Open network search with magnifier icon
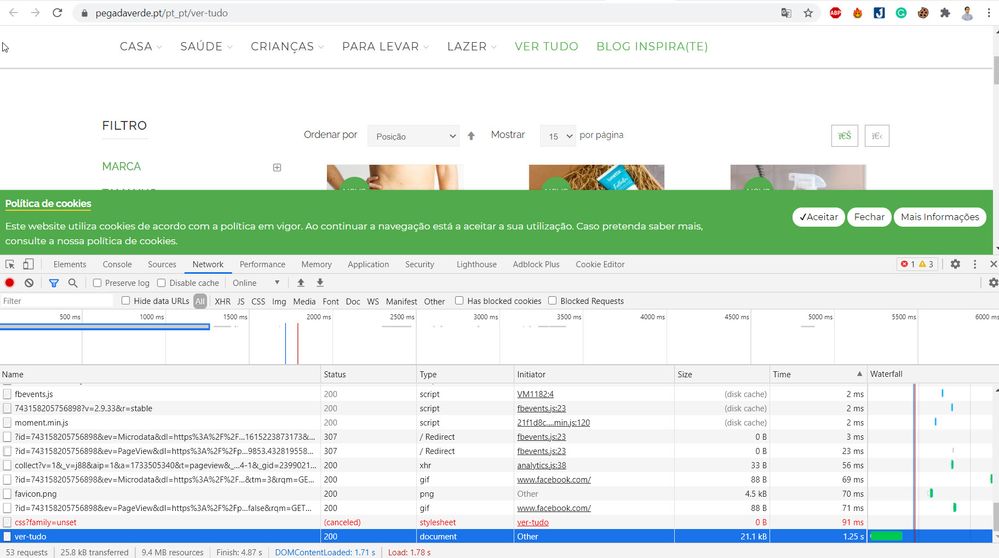Image resolution: width=999 pixels, height=558 pixels. [x=72, y=283]
